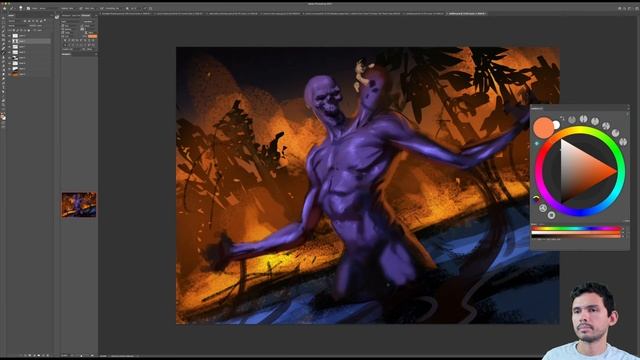Image resolution: width=640 pixels, height=360 pixels.
Task: Swap foreground and background colors in color wheel panel
Action: pyautogui.click(x=562, y=118)
